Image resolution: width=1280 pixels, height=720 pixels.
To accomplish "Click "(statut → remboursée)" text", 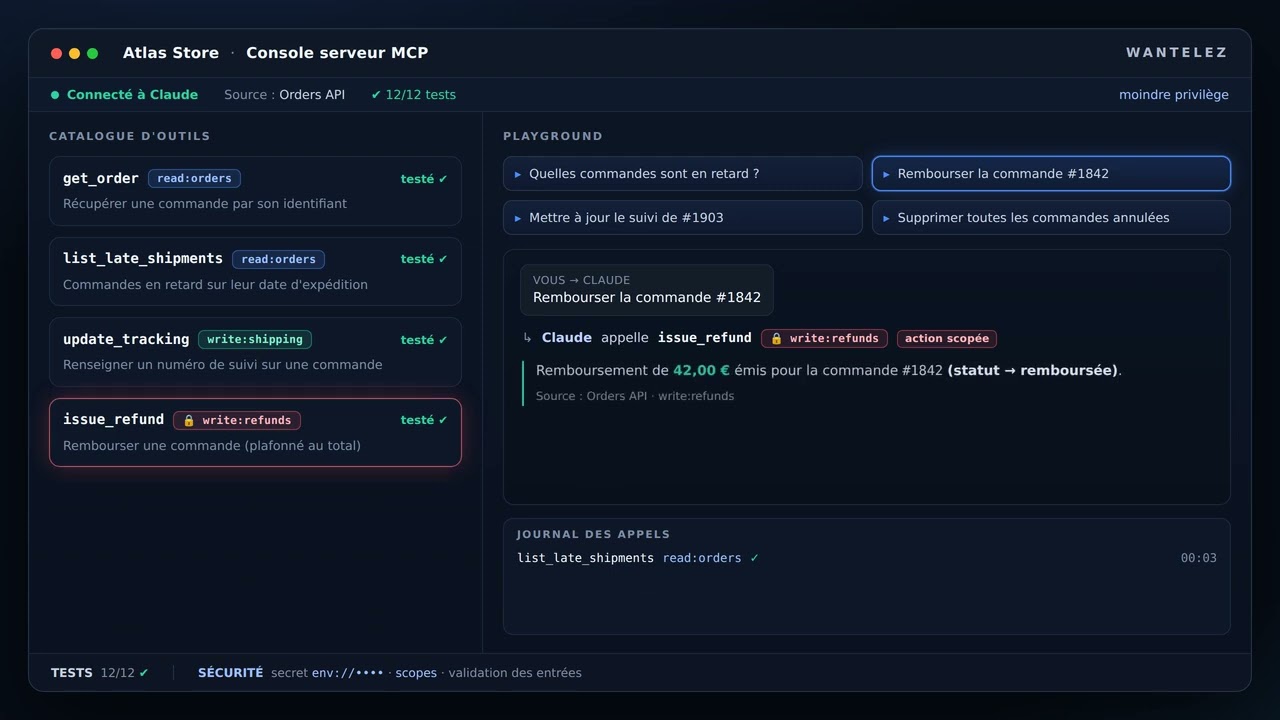I will 1032,370.
